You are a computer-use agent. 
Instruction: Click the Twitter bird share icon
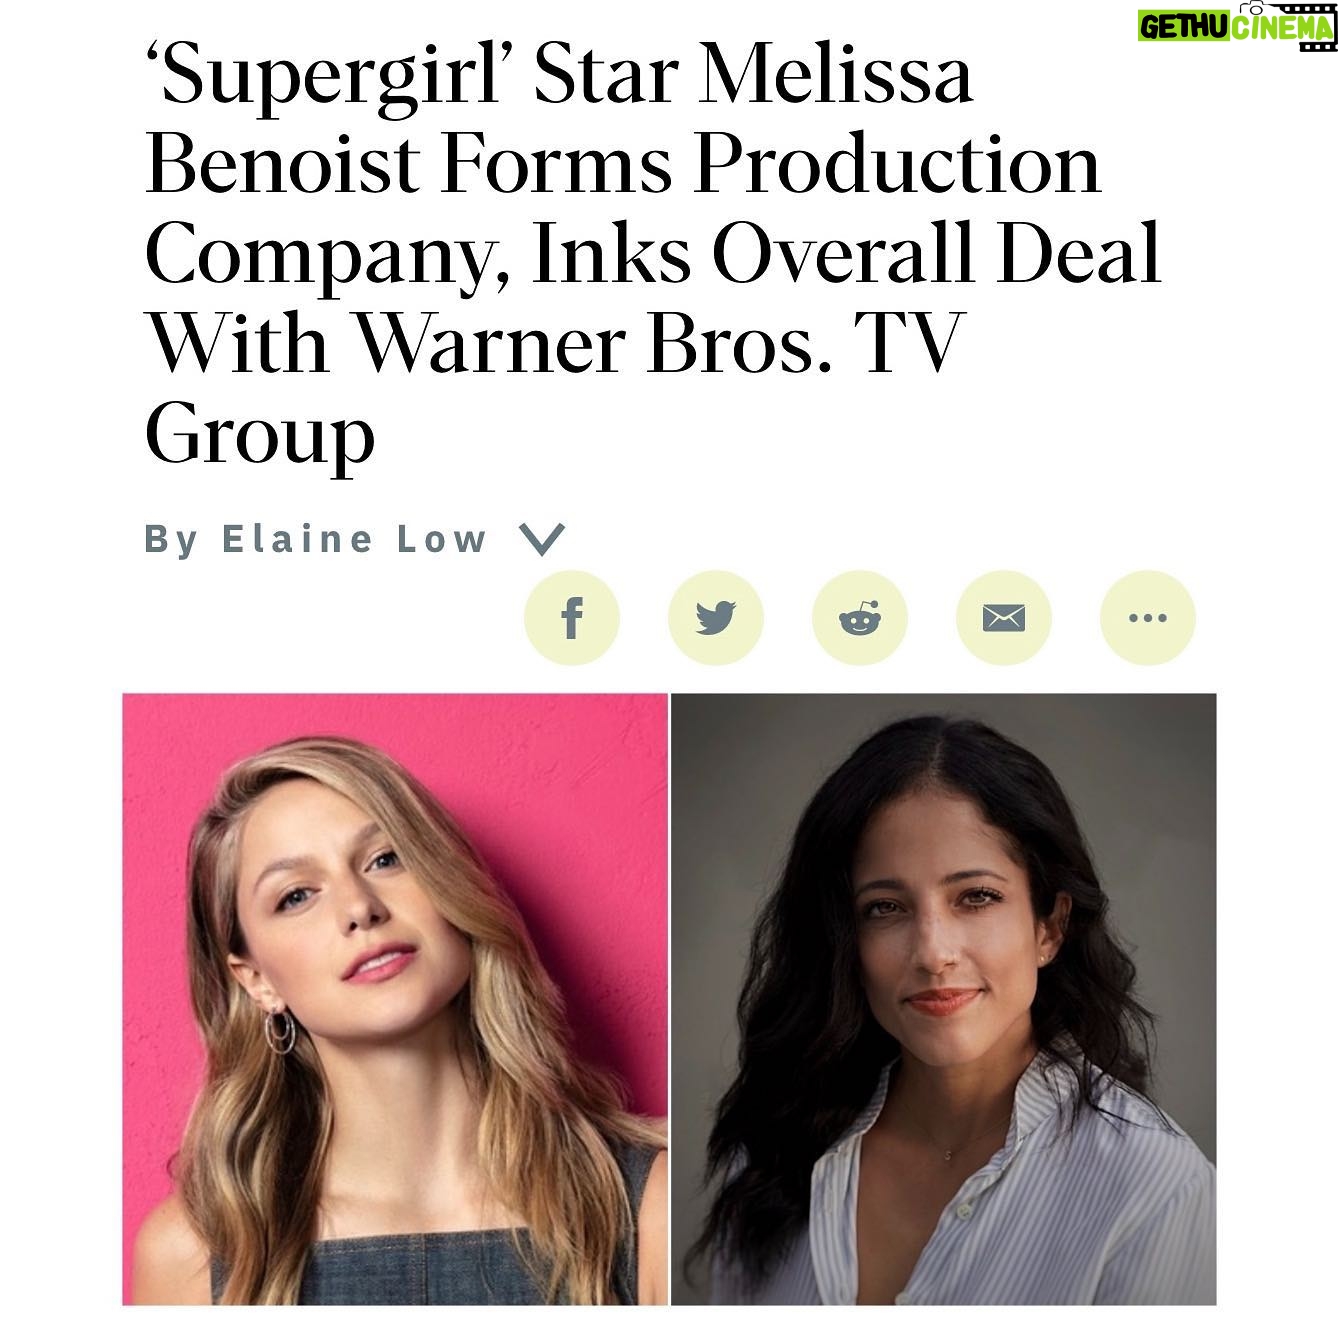coord(715,618)
